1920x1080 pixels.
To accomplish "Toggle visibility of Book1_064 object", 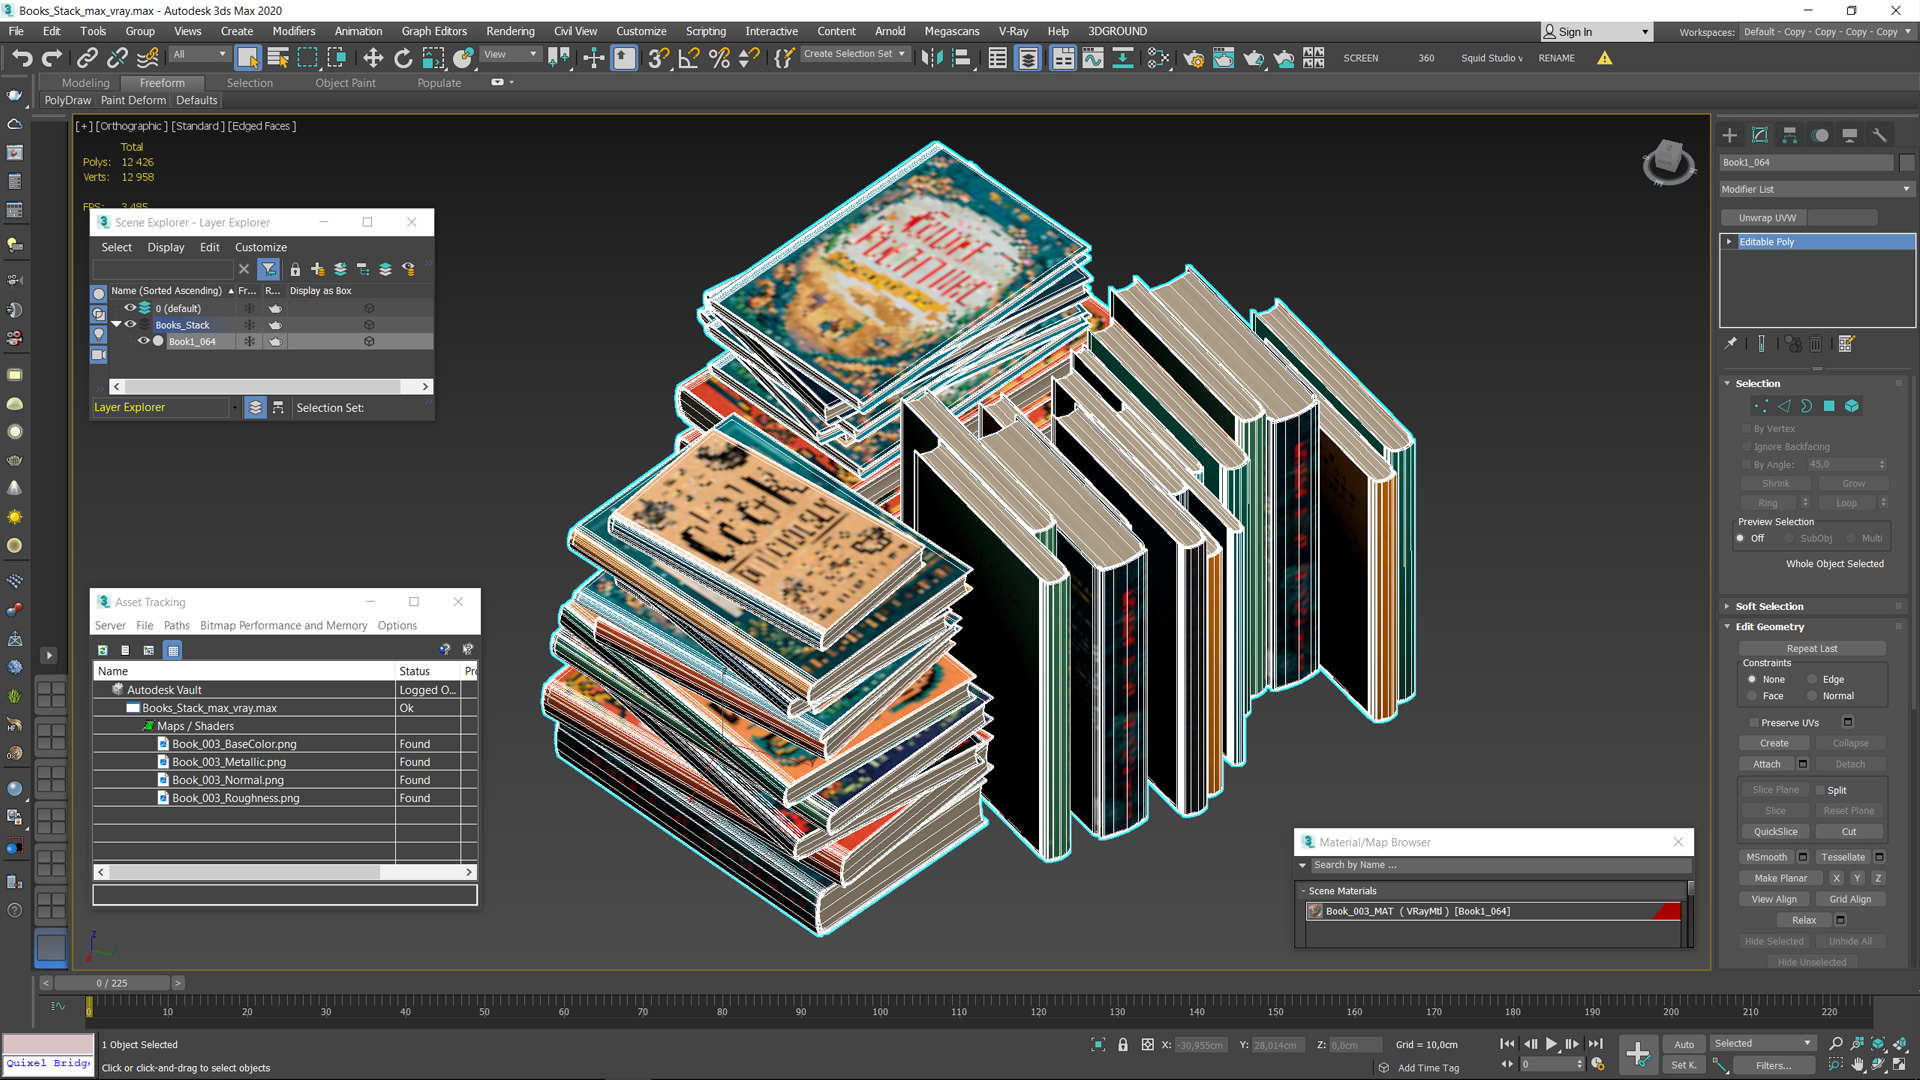I will point(144,341).
